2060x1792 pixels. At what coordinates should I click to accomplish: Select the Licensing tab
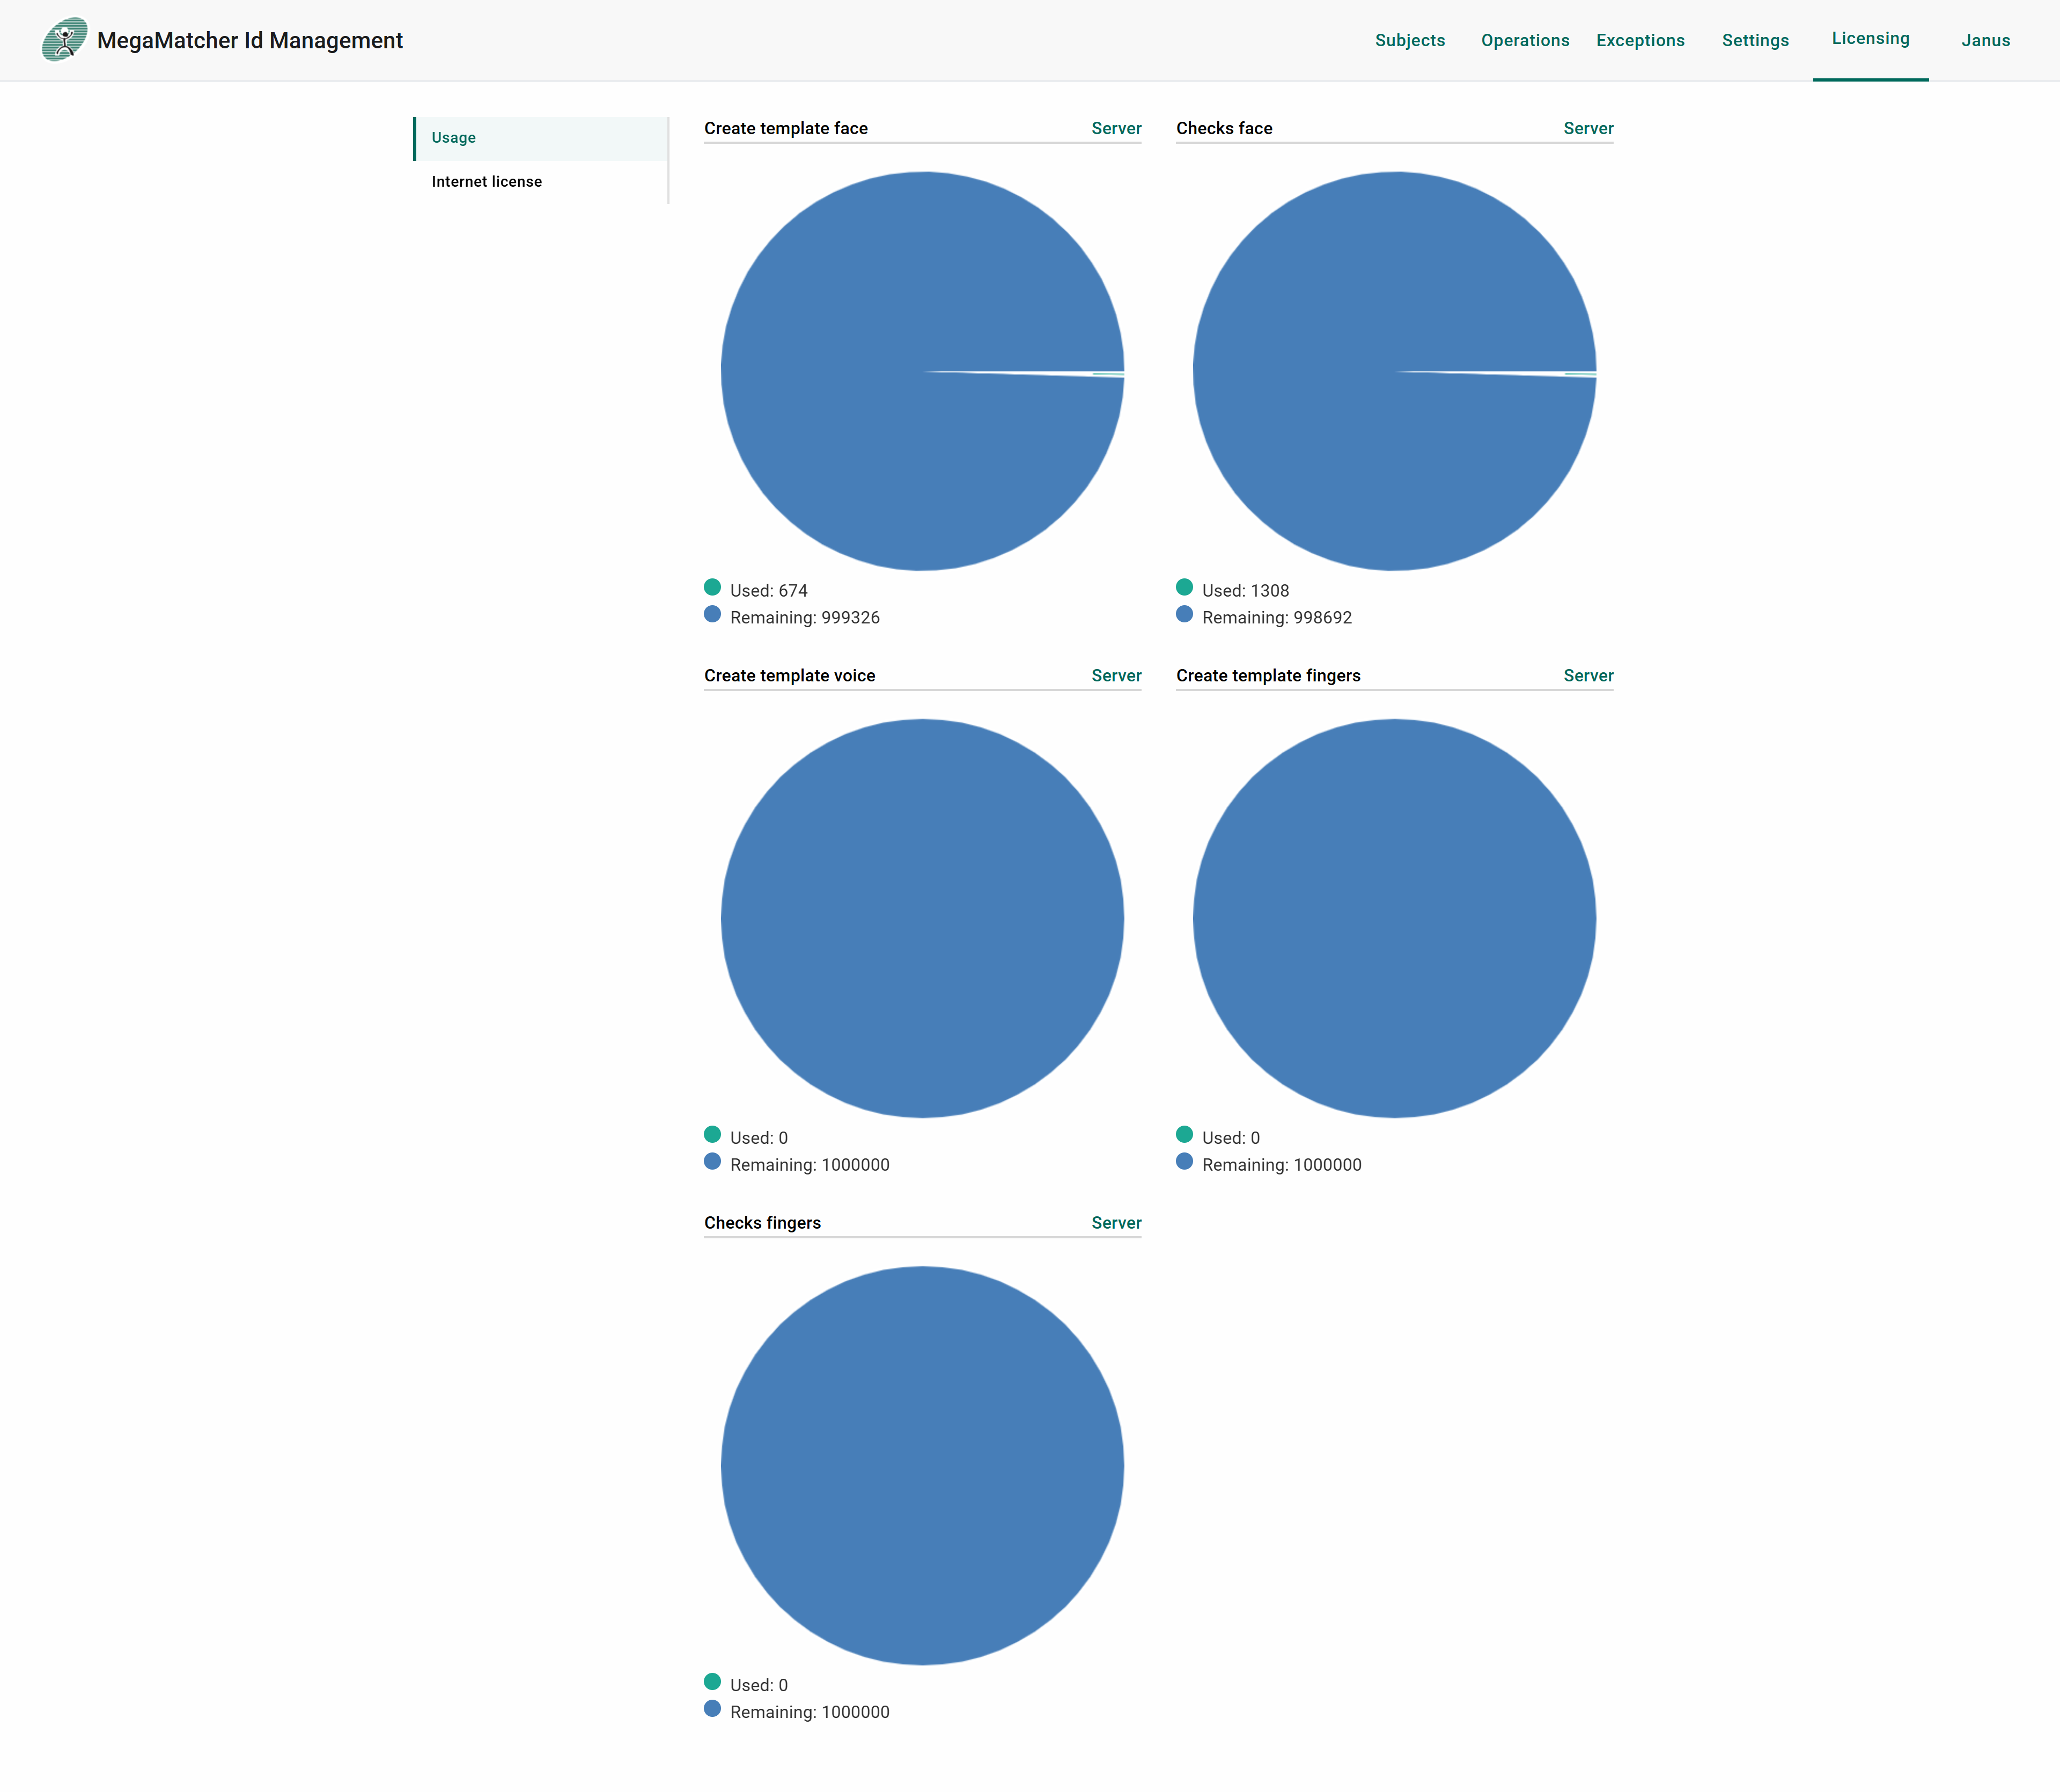tap(1870, 39)
